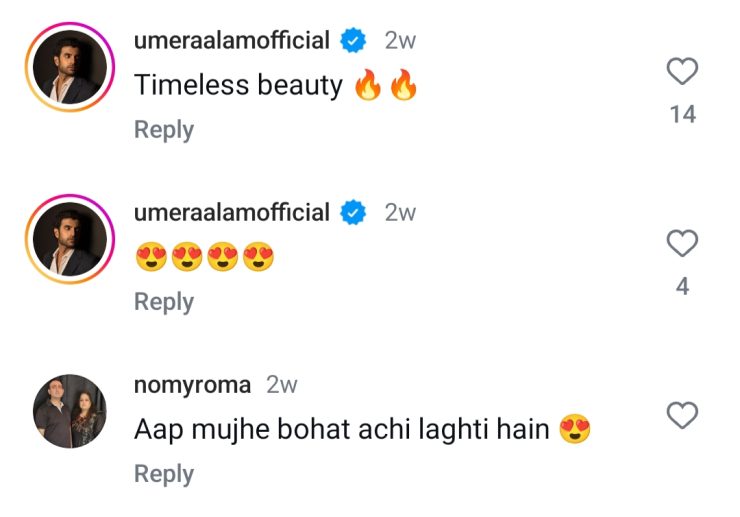View the 14 likes count

tap(682, 115)
